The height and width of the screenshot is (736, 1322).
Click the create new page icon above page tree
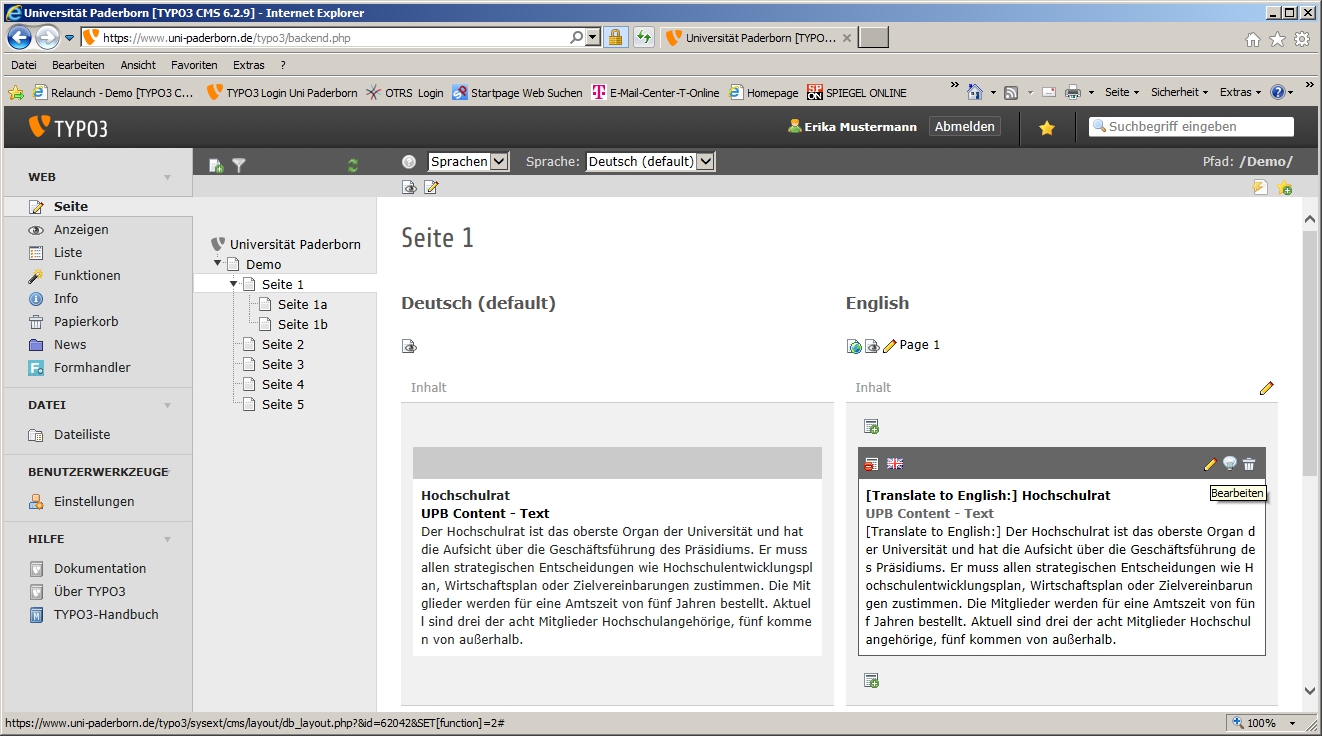pos(216,165)
